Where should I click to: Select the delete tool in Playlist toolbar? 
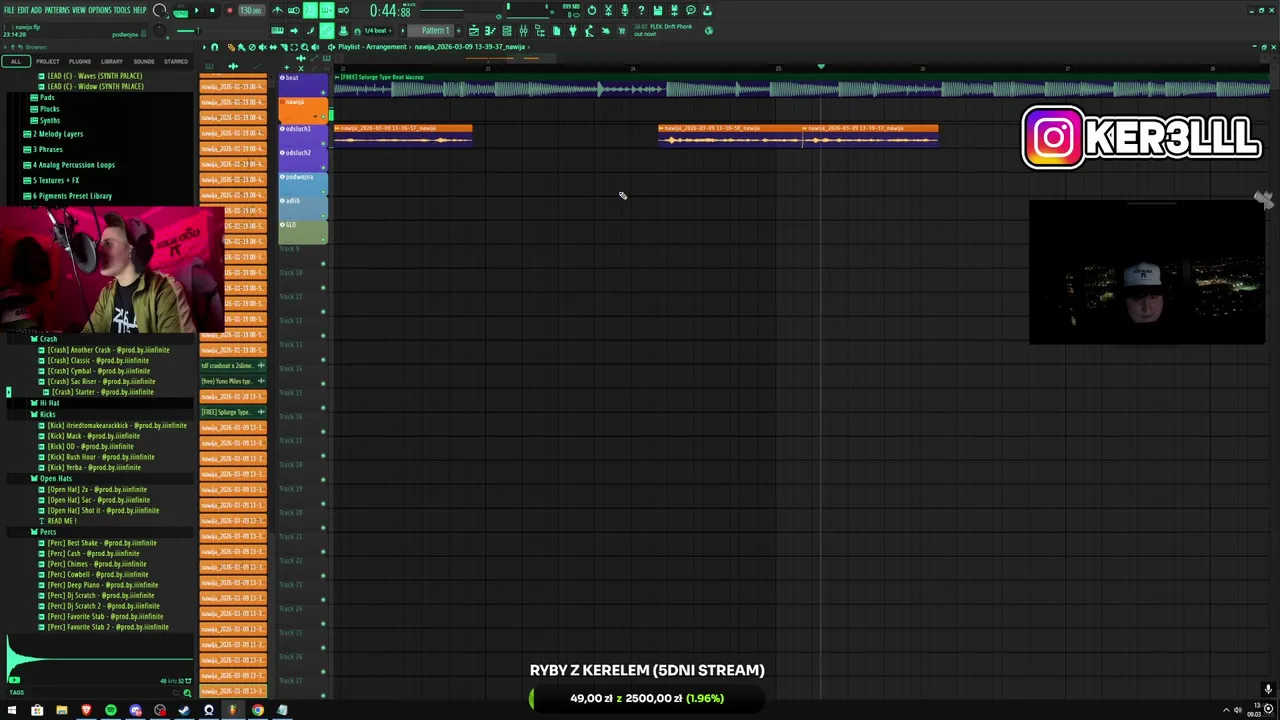pyautogui.click(x=252, y=47)
